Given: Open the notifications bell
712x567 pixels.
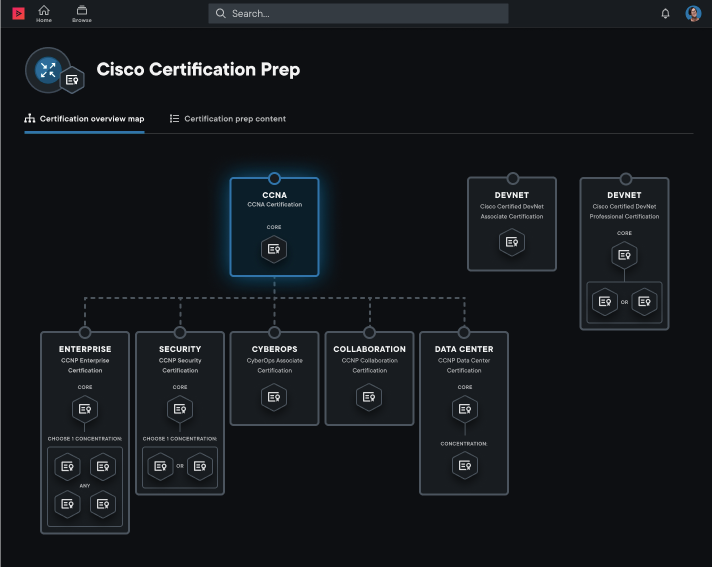Looking at the screenshot, I should pos(665,14).
